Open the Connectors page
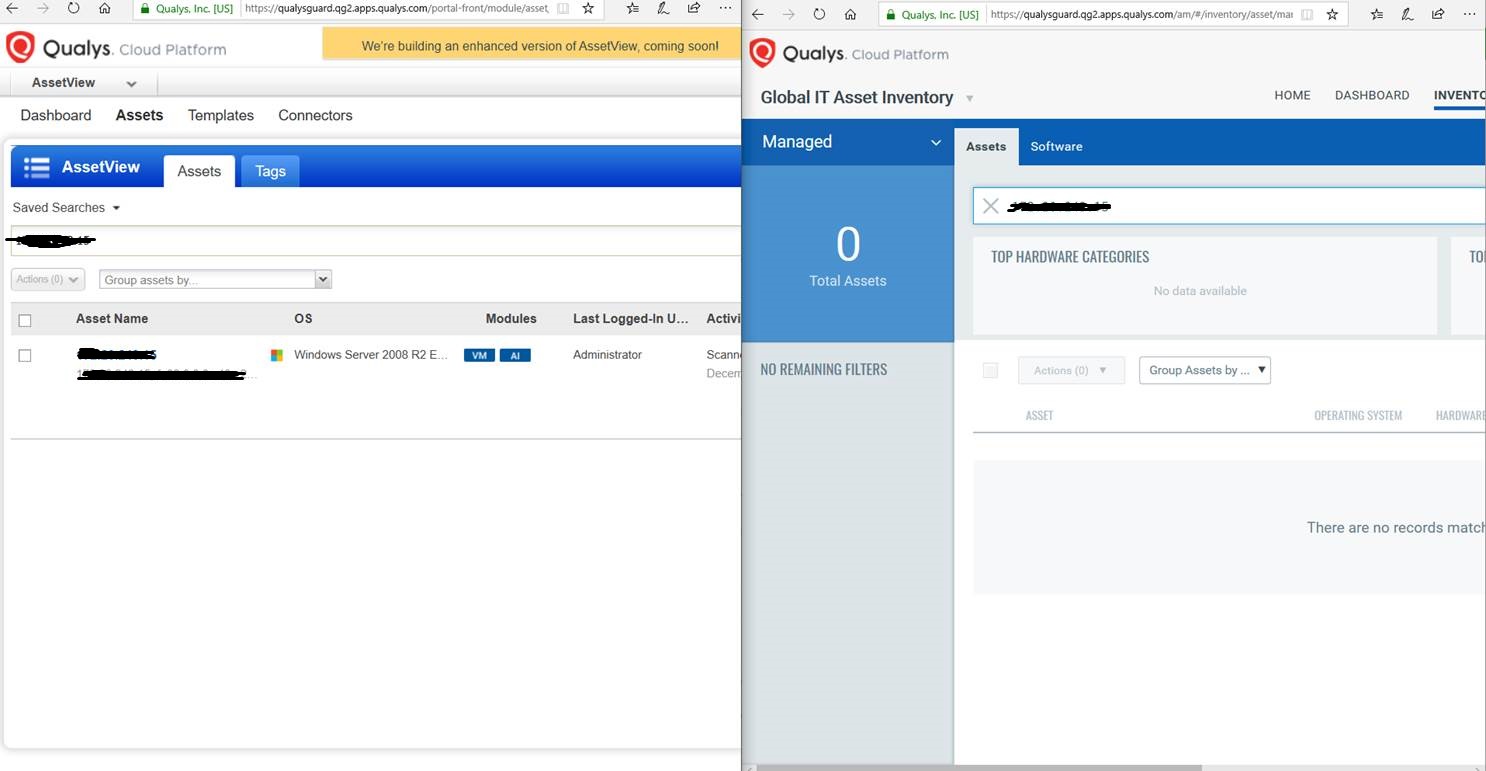1486x771 pixels. (315, 115)
